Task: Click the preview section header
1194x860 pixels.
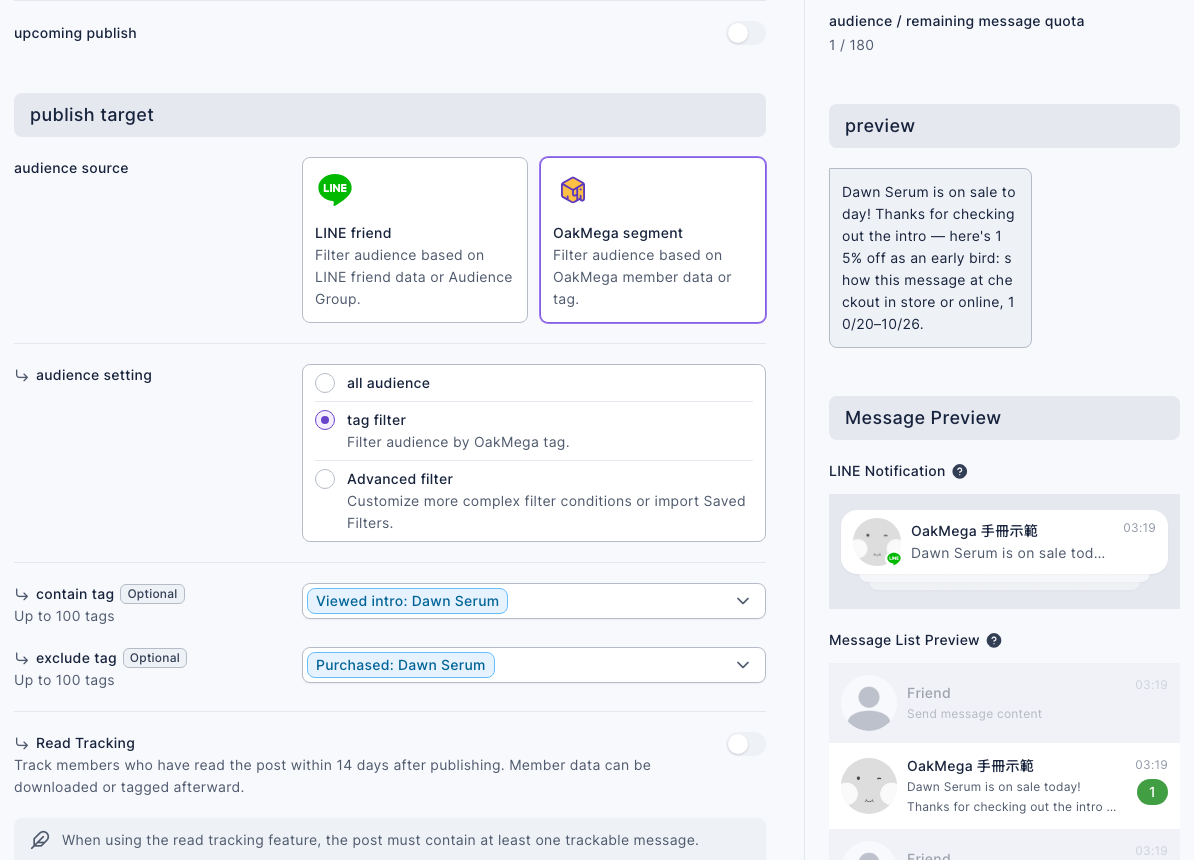Action: (x=1004, y=126)
